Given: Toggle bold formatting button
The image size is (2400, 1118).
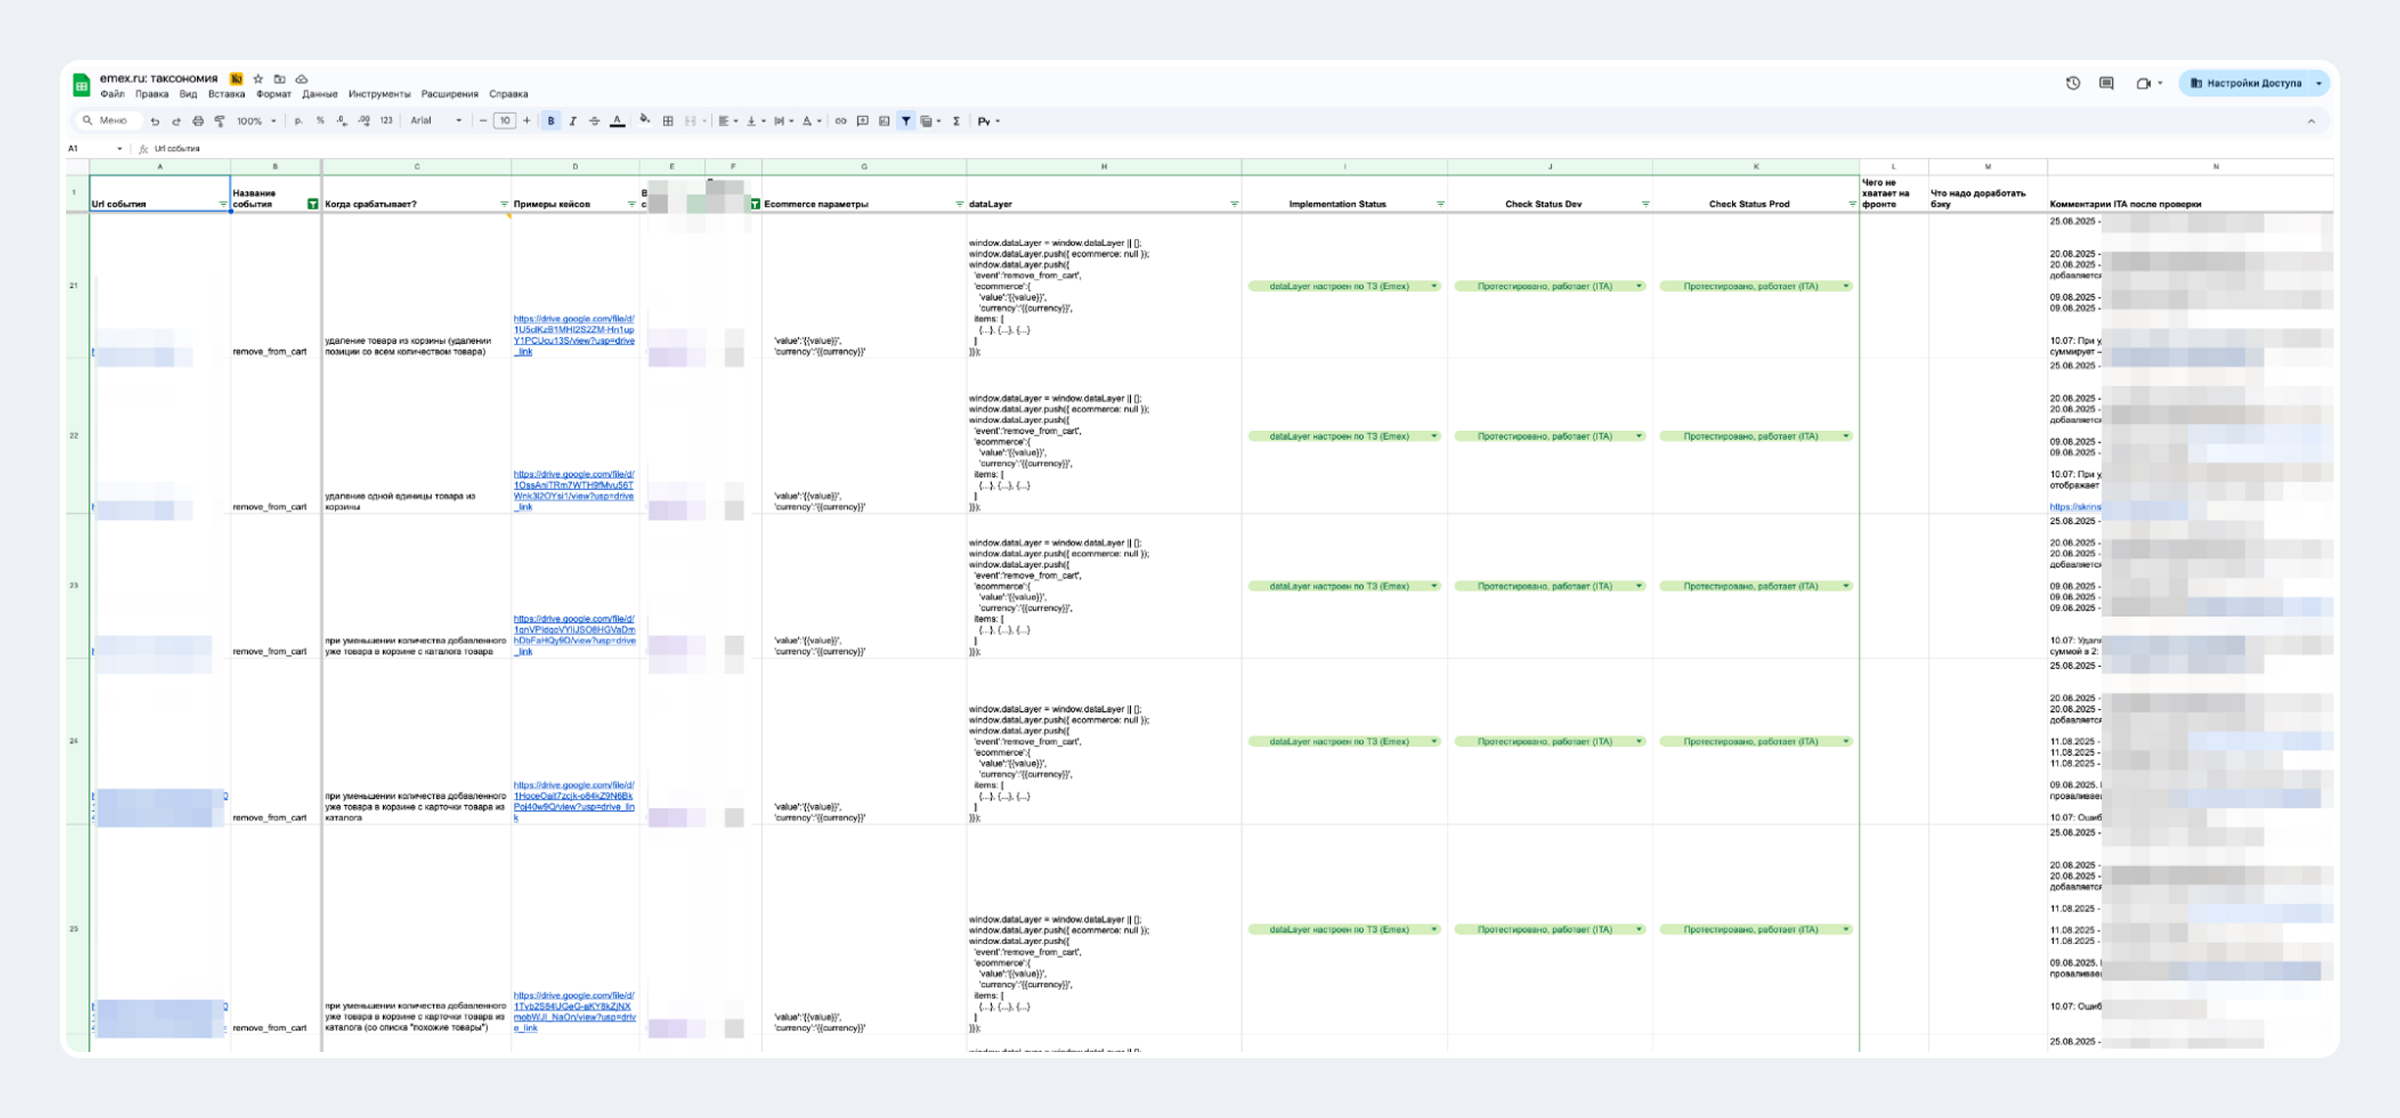Looking at the screenshot, I should [x=551, y=121].
